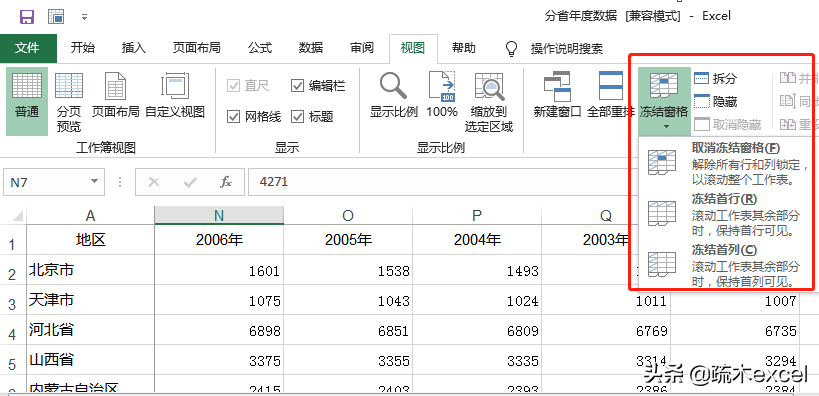Click the confirm checkmark in formula bar
819x396 pixels.
pos(190,182)
